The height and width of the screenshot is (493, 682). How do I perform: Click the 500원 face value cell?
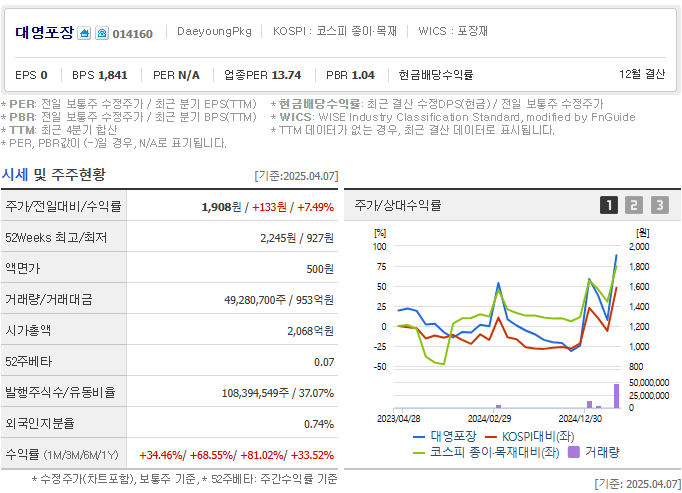pos(320,269)
